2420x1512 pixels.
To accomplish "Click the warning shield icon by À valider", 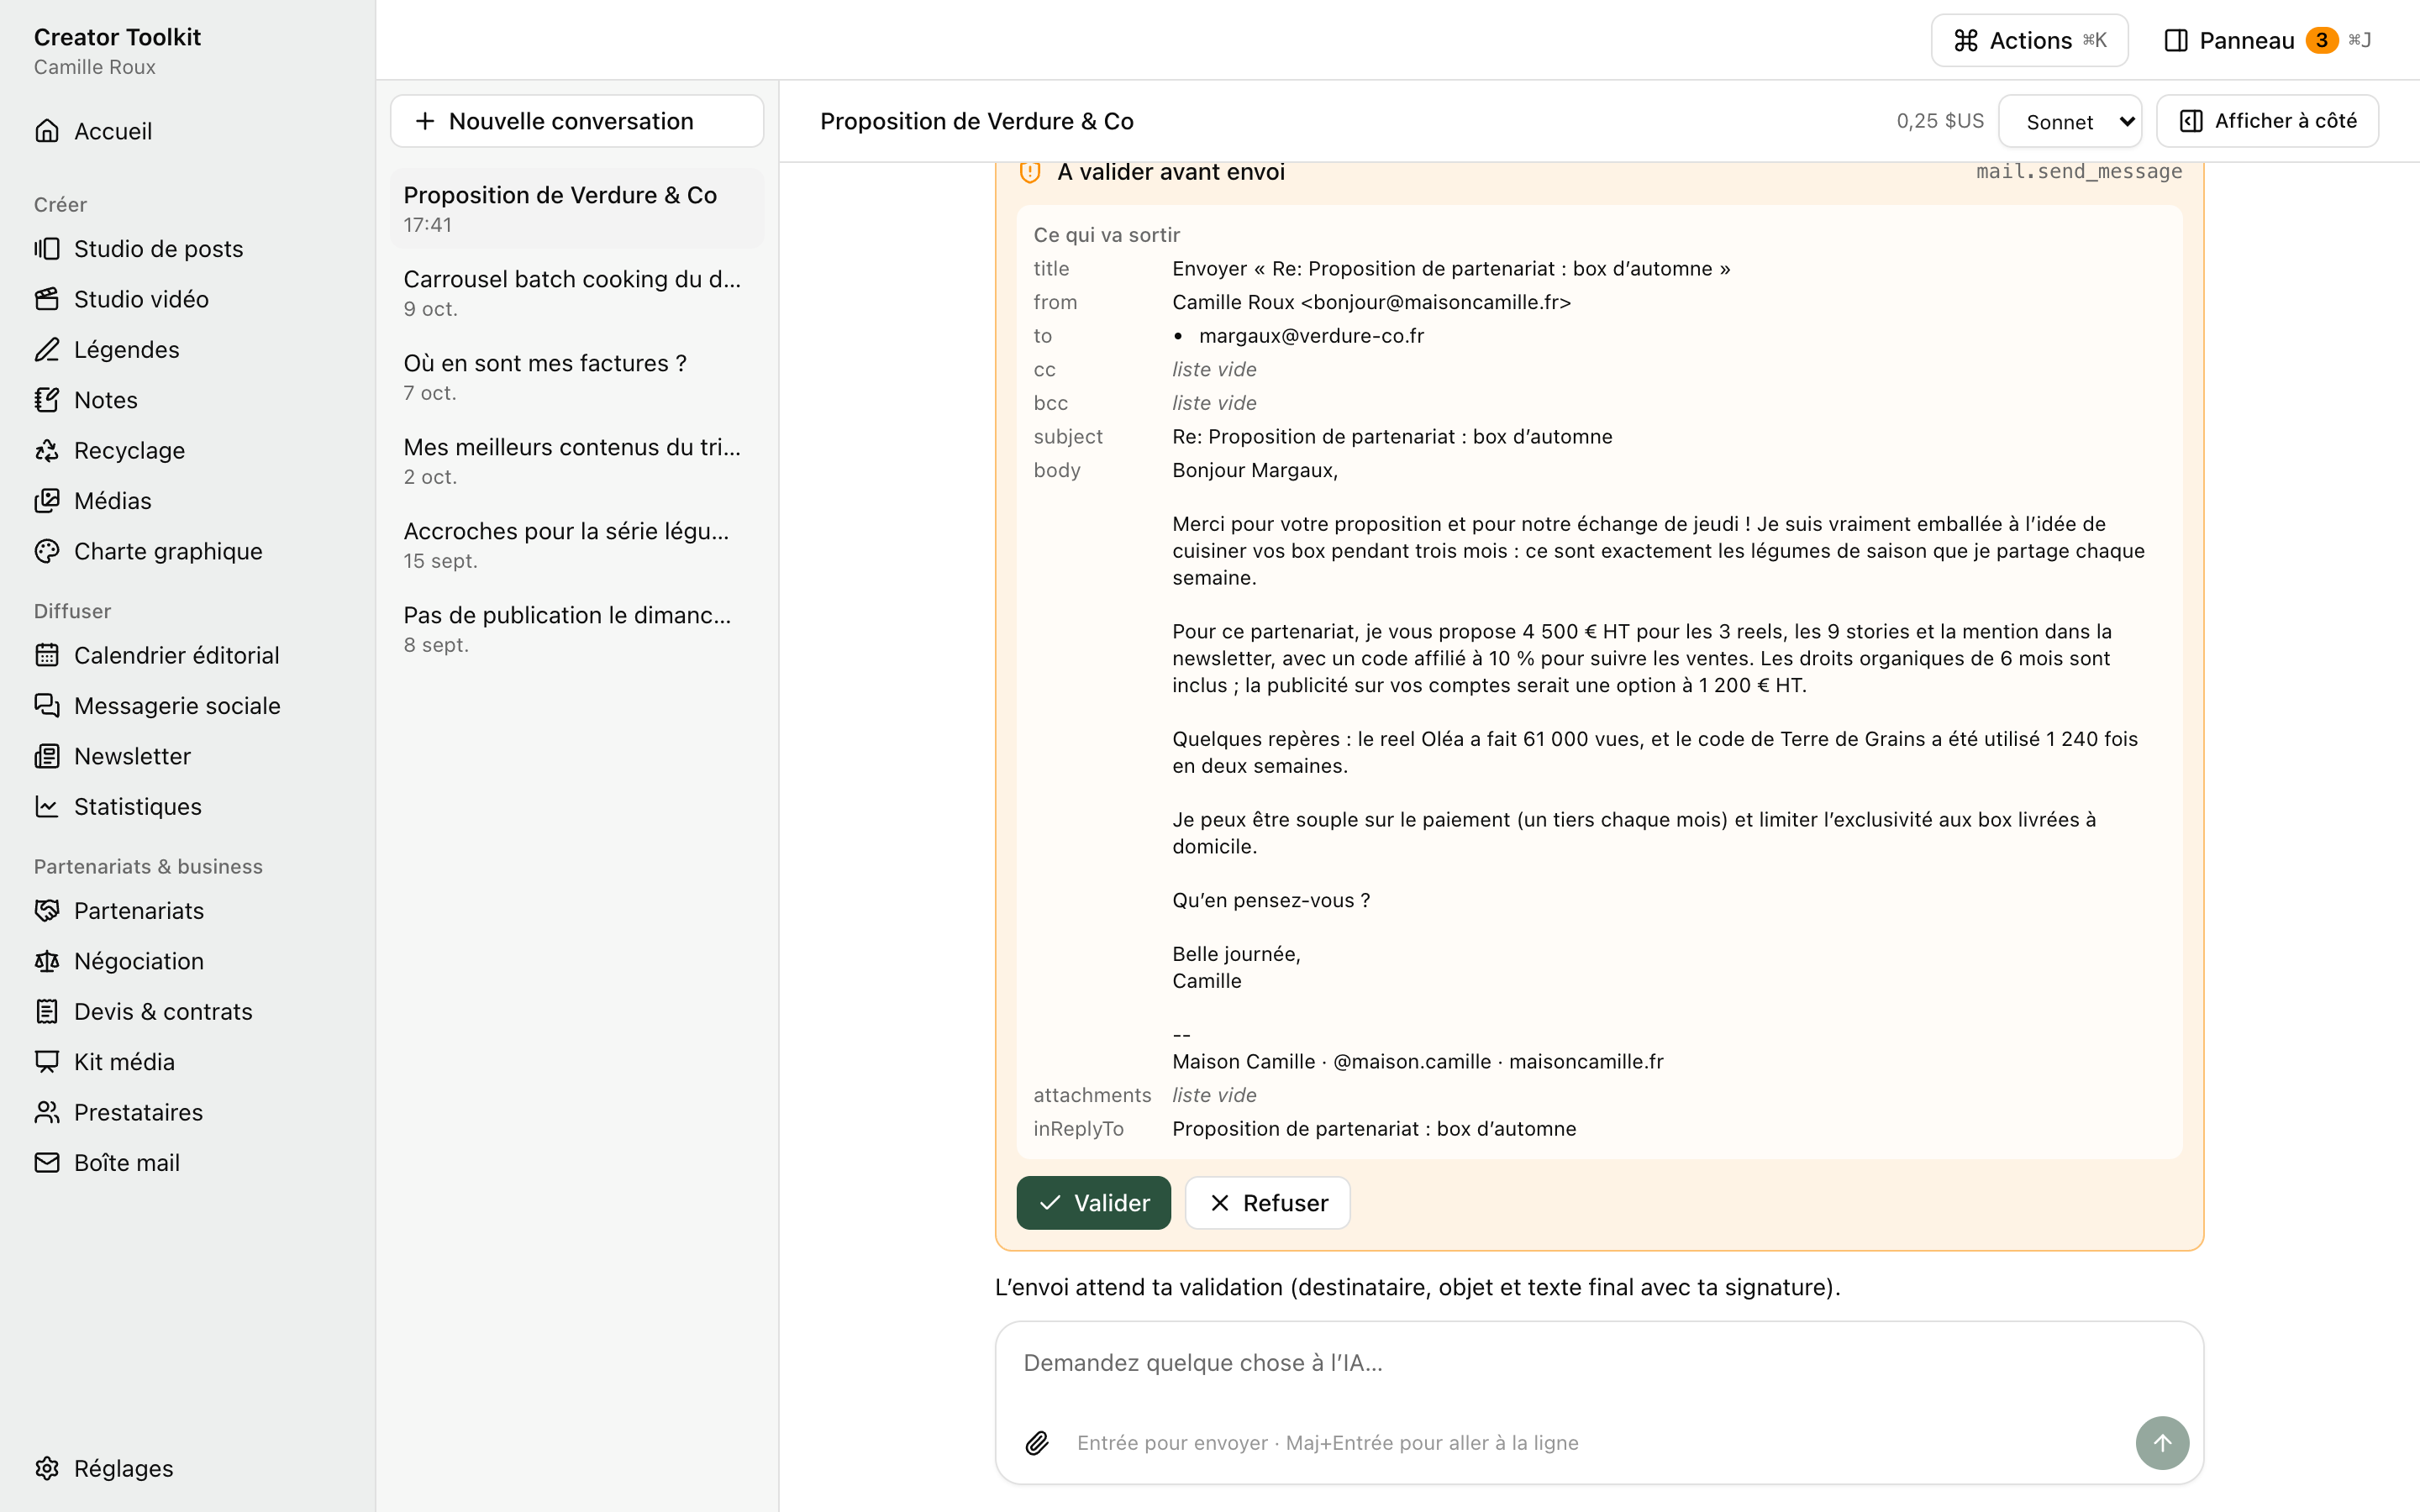I will pos(1029,172).
